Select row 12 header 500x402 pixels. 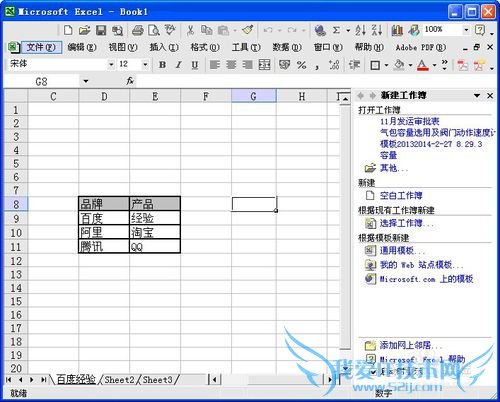(16, 261)
